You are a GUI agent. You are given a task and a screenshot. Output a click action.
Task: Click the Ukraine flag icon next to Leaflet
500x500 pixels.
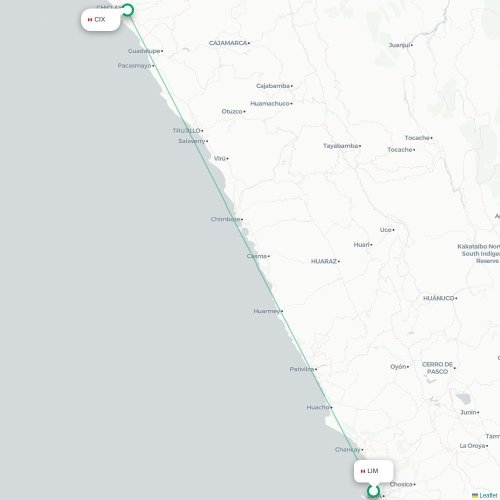[475, 496]
